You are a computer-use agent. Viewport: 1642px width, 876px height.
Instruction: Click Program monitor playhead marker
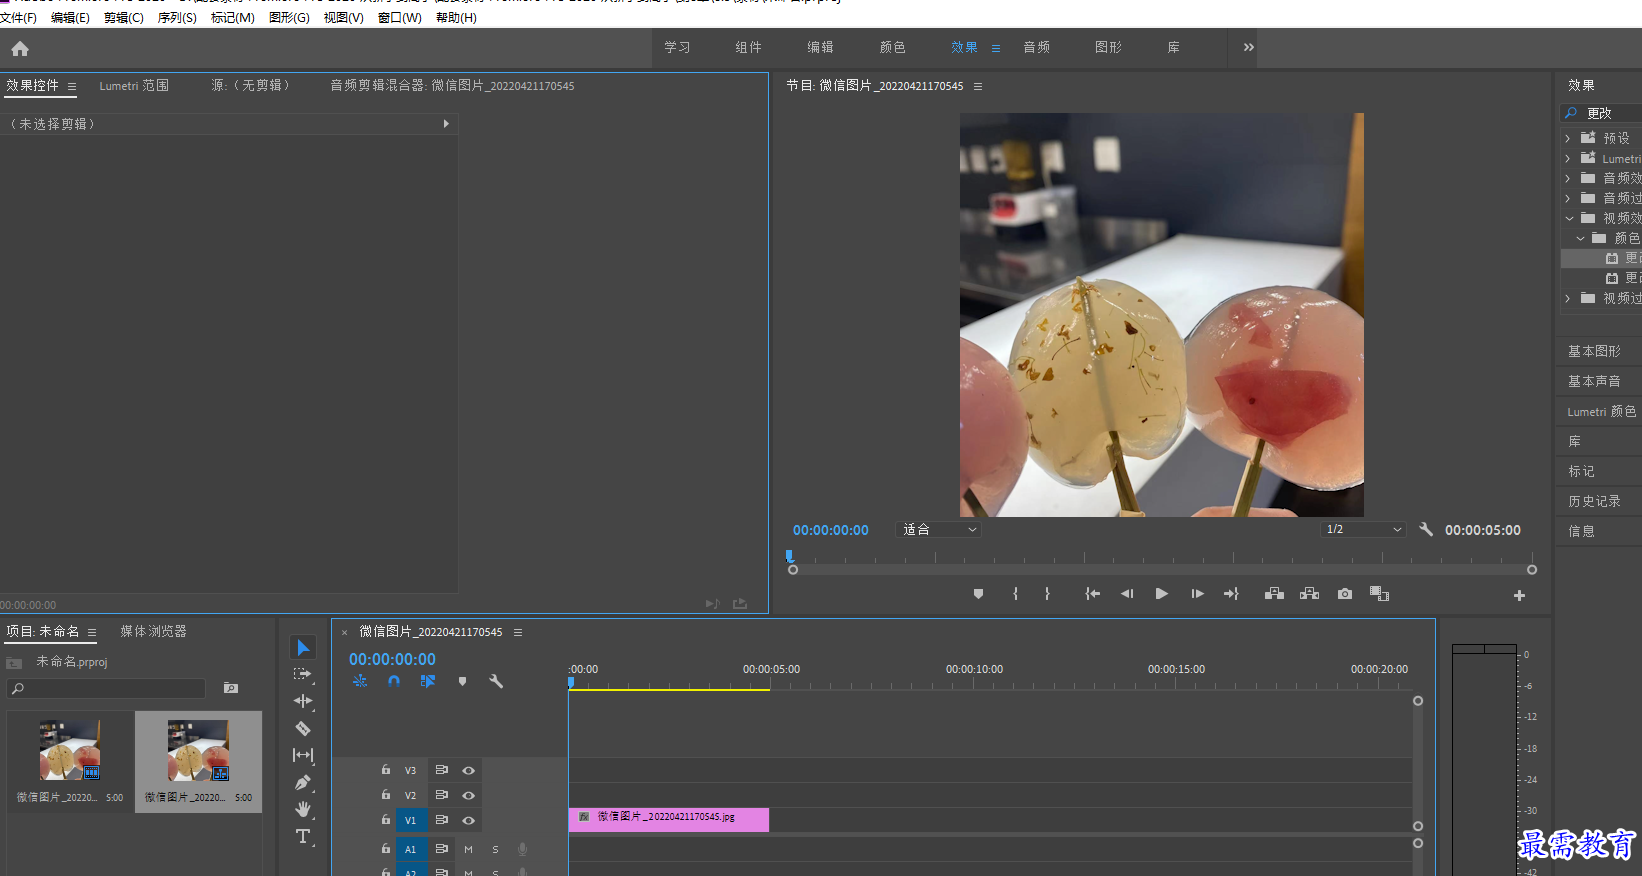[789, 556]
